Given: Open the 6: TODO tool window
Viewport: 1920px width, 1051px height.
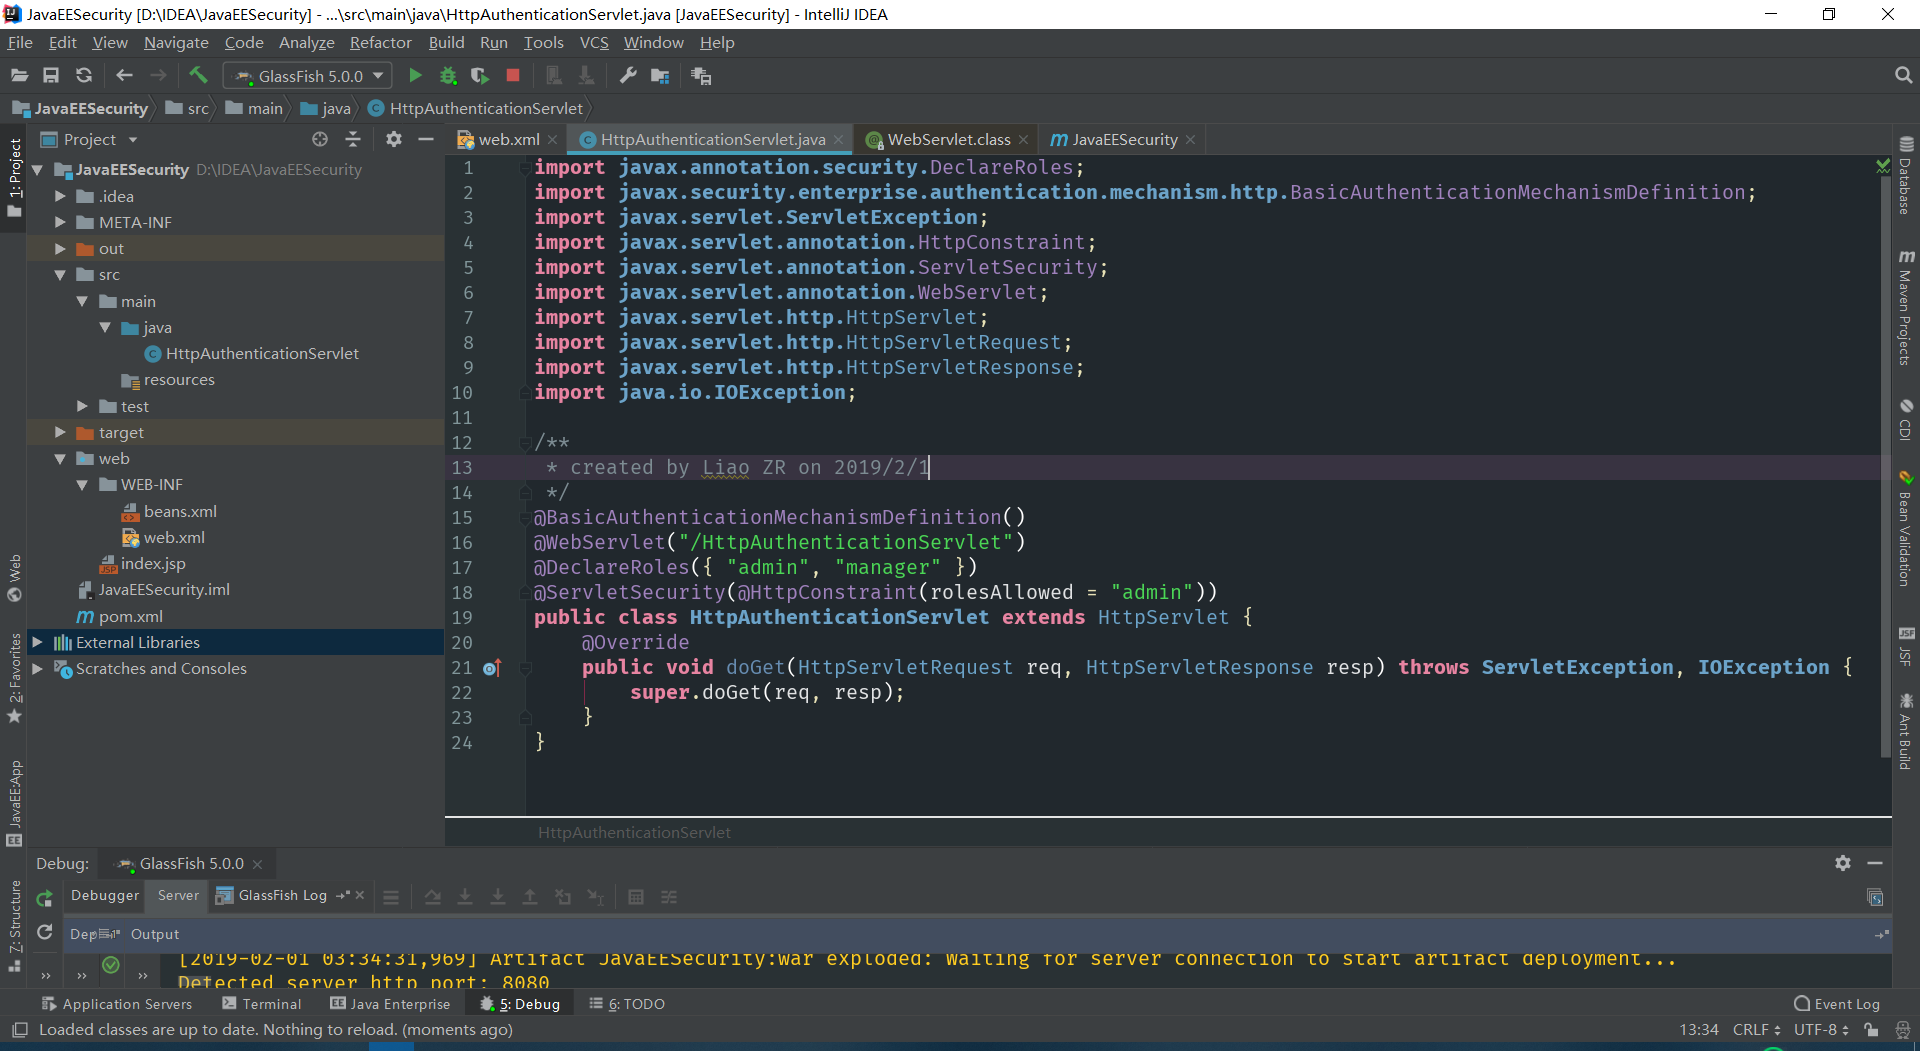Looking at the screenshot, I should tap(627, 1004).
